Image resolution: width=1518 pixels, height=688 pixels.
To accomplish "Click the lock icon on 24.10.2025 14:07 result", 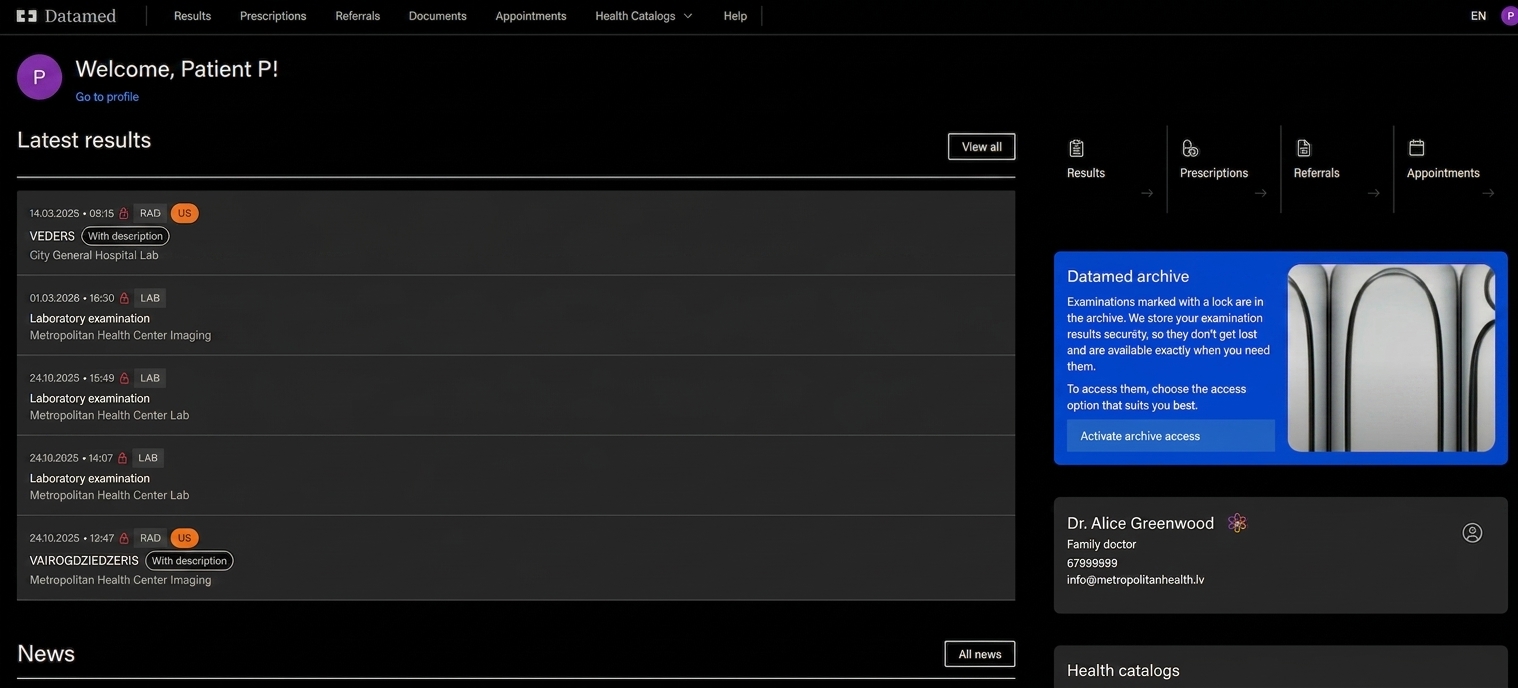I will coord(122,458).
